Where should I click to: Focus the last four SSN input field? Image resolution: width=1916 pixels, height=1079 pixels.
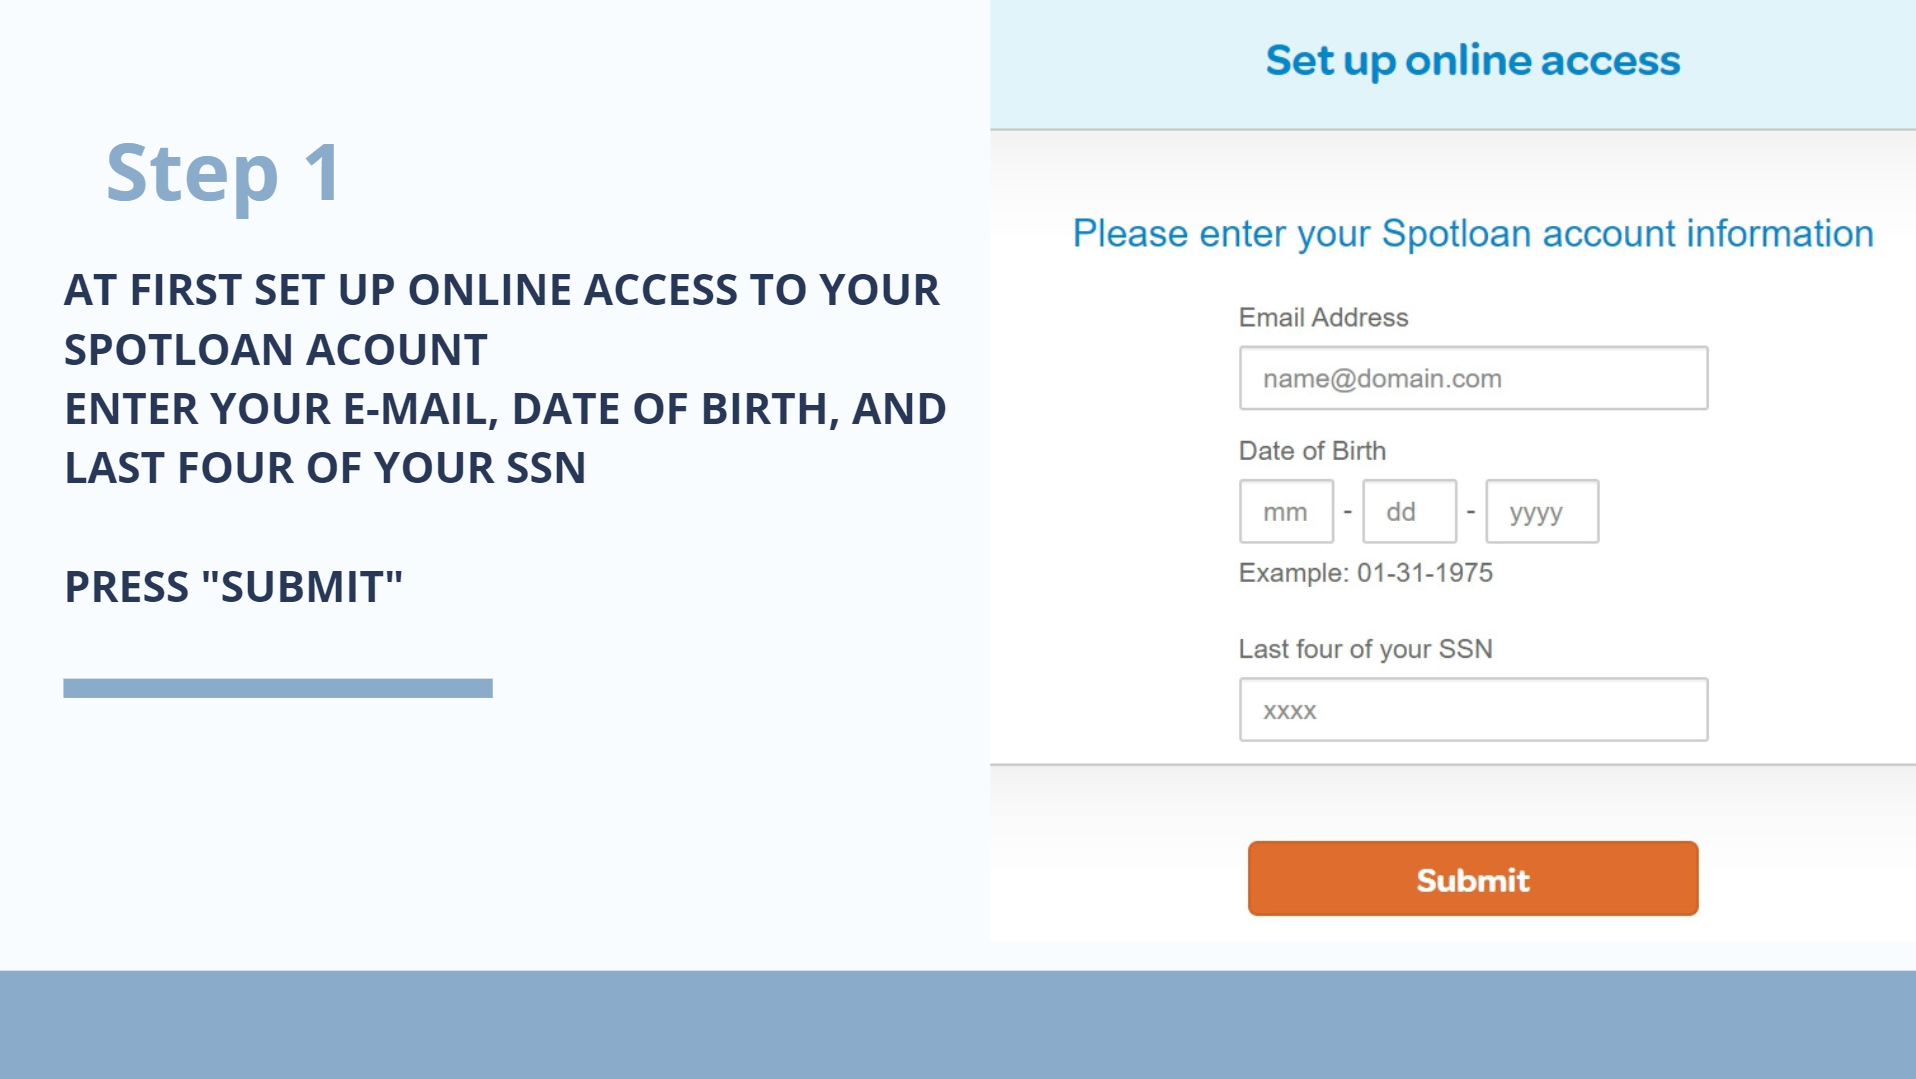click(x=1473, y=710)
